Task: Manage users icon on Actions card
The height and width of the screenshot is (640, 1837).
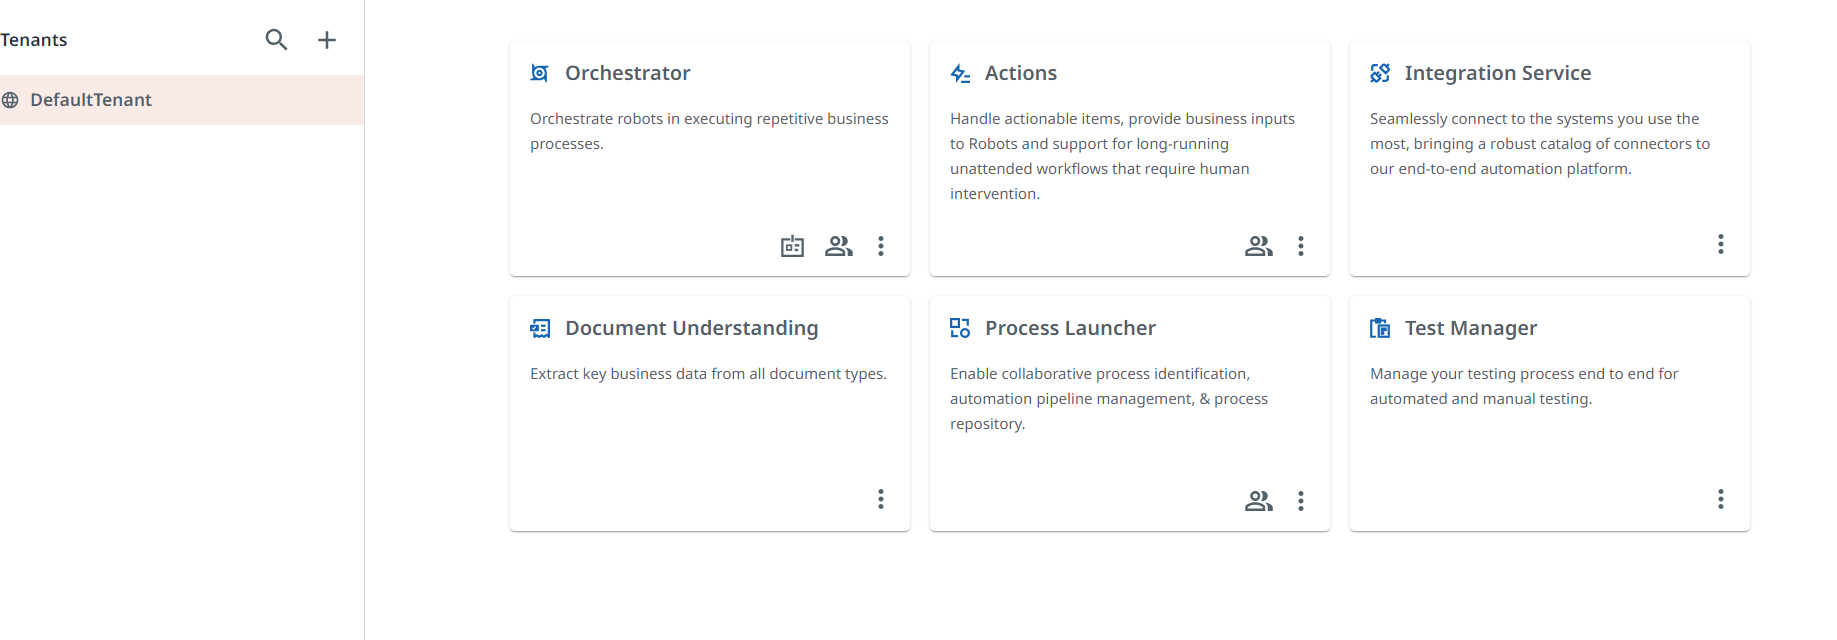Action: click(x=1259, y=246)
